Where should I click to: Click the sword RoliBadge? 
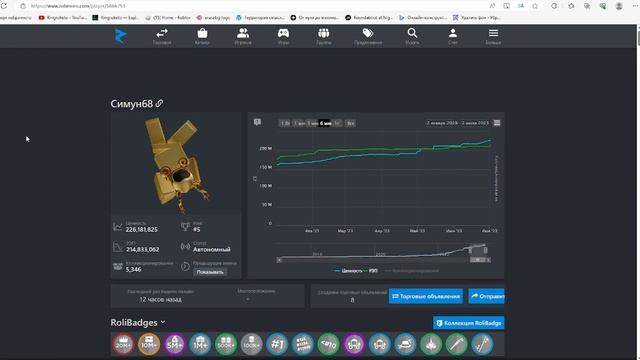click(x=457, y=344)
